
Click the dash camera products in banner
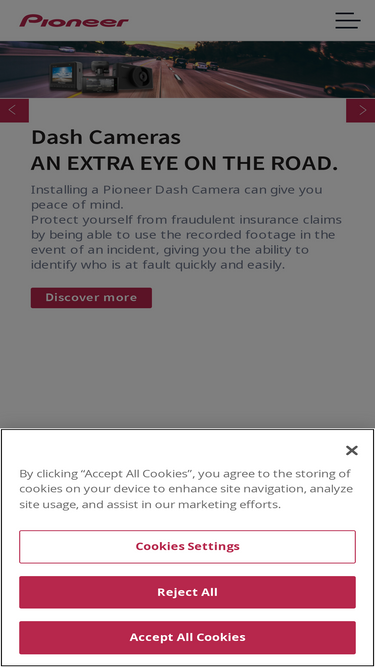(101, 77)
